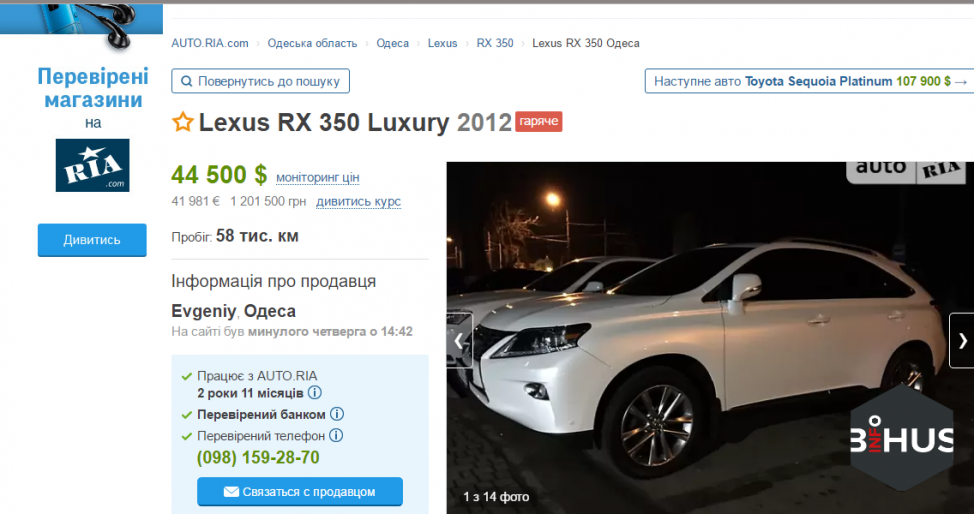Image resolution: width=974 pixels, height=514 pixels.
Task: Add listing to favorites via star icon
Action: (183, 122)
